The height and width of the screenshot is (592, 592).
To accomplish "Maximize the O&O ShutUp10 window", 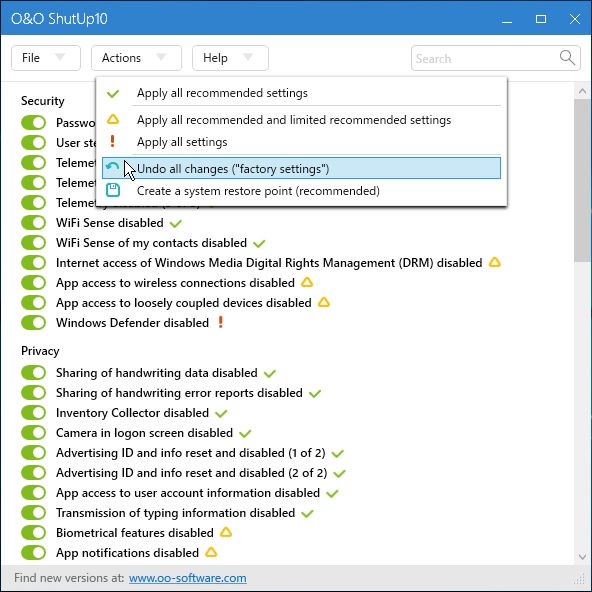I will pyautogui.click(x=541, y=18).
